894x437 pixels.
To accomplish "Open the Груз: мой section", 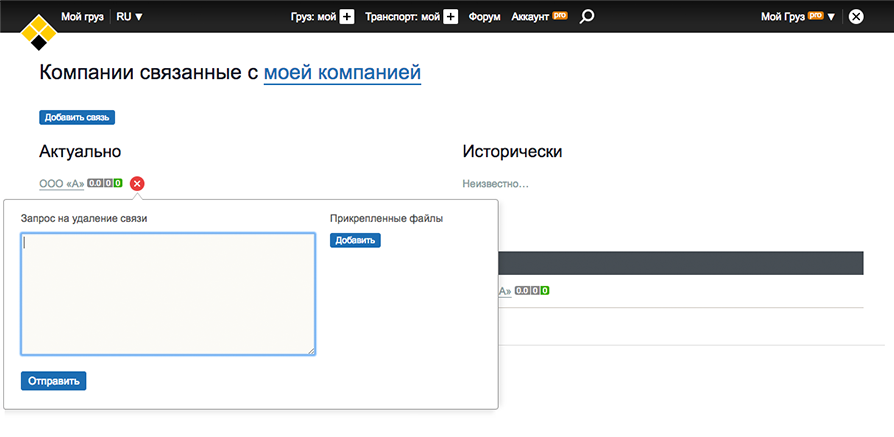I will (x=312, y=16).
